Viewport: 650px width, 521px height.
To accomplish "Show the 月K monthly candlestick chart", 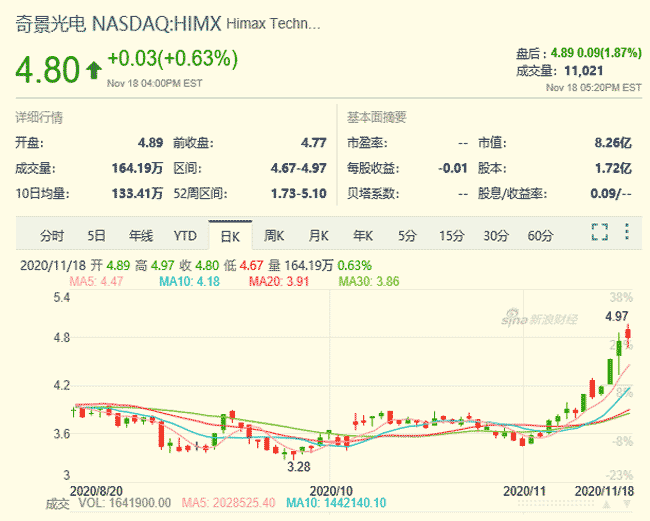I will (x=319, y=236).
